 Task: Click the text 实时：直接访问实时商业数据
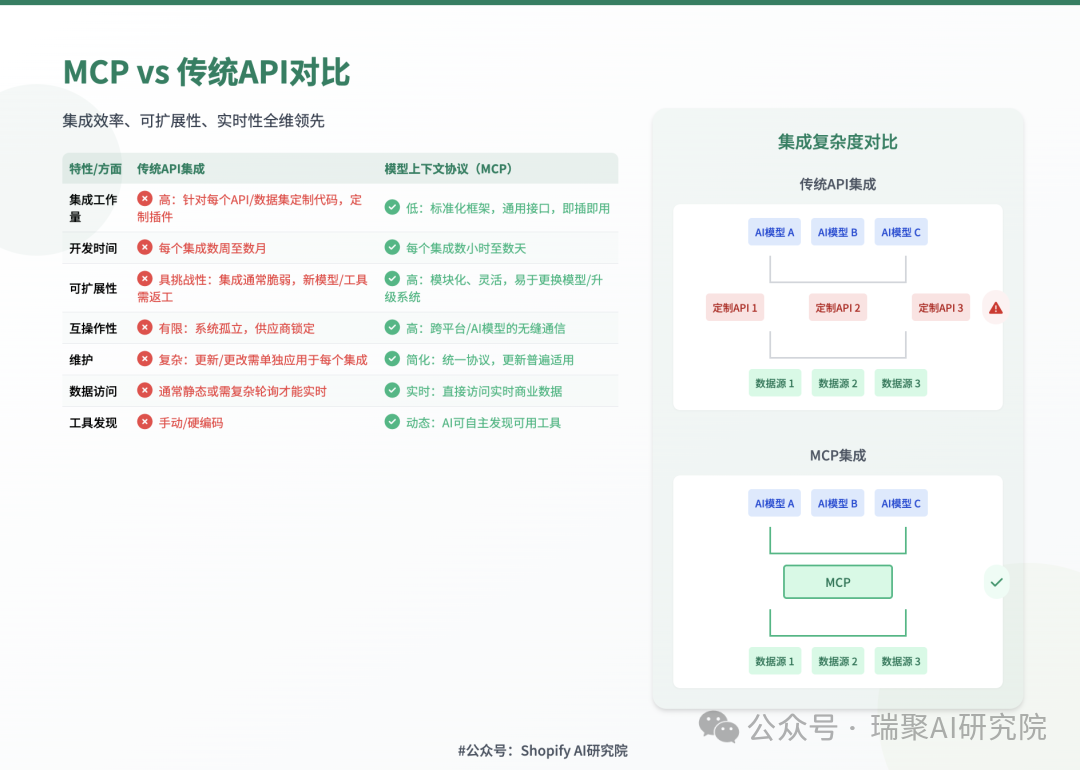tap(484, 391)
